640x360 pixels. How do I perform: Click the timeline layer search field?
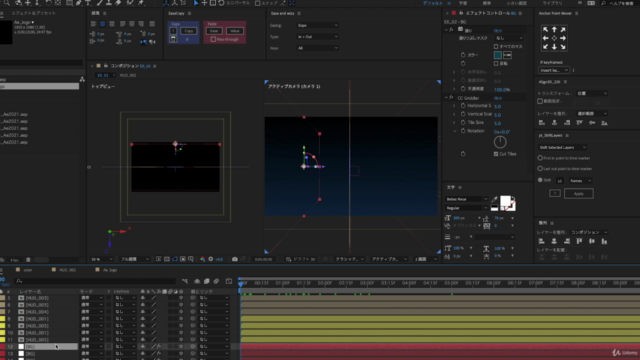tap(96, 281)
